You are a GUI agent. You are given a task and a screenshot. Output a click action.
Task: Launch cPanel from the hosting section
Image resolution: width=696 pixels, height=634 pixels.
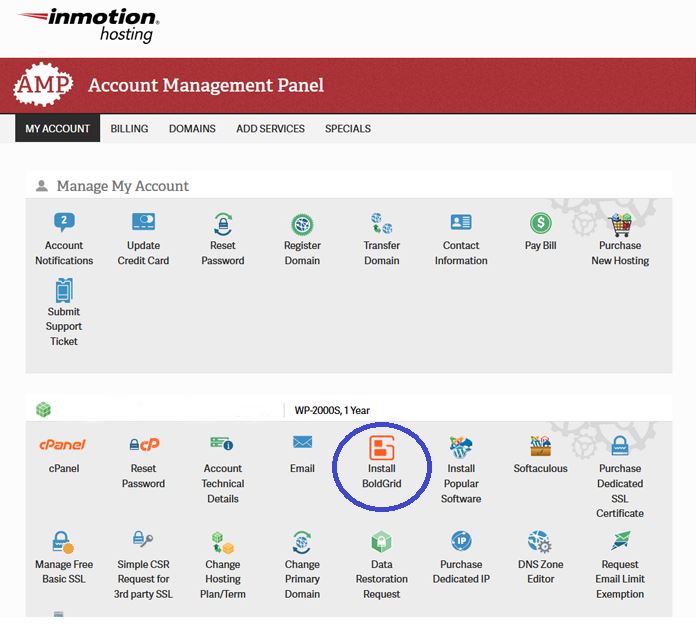pos(63,444)
